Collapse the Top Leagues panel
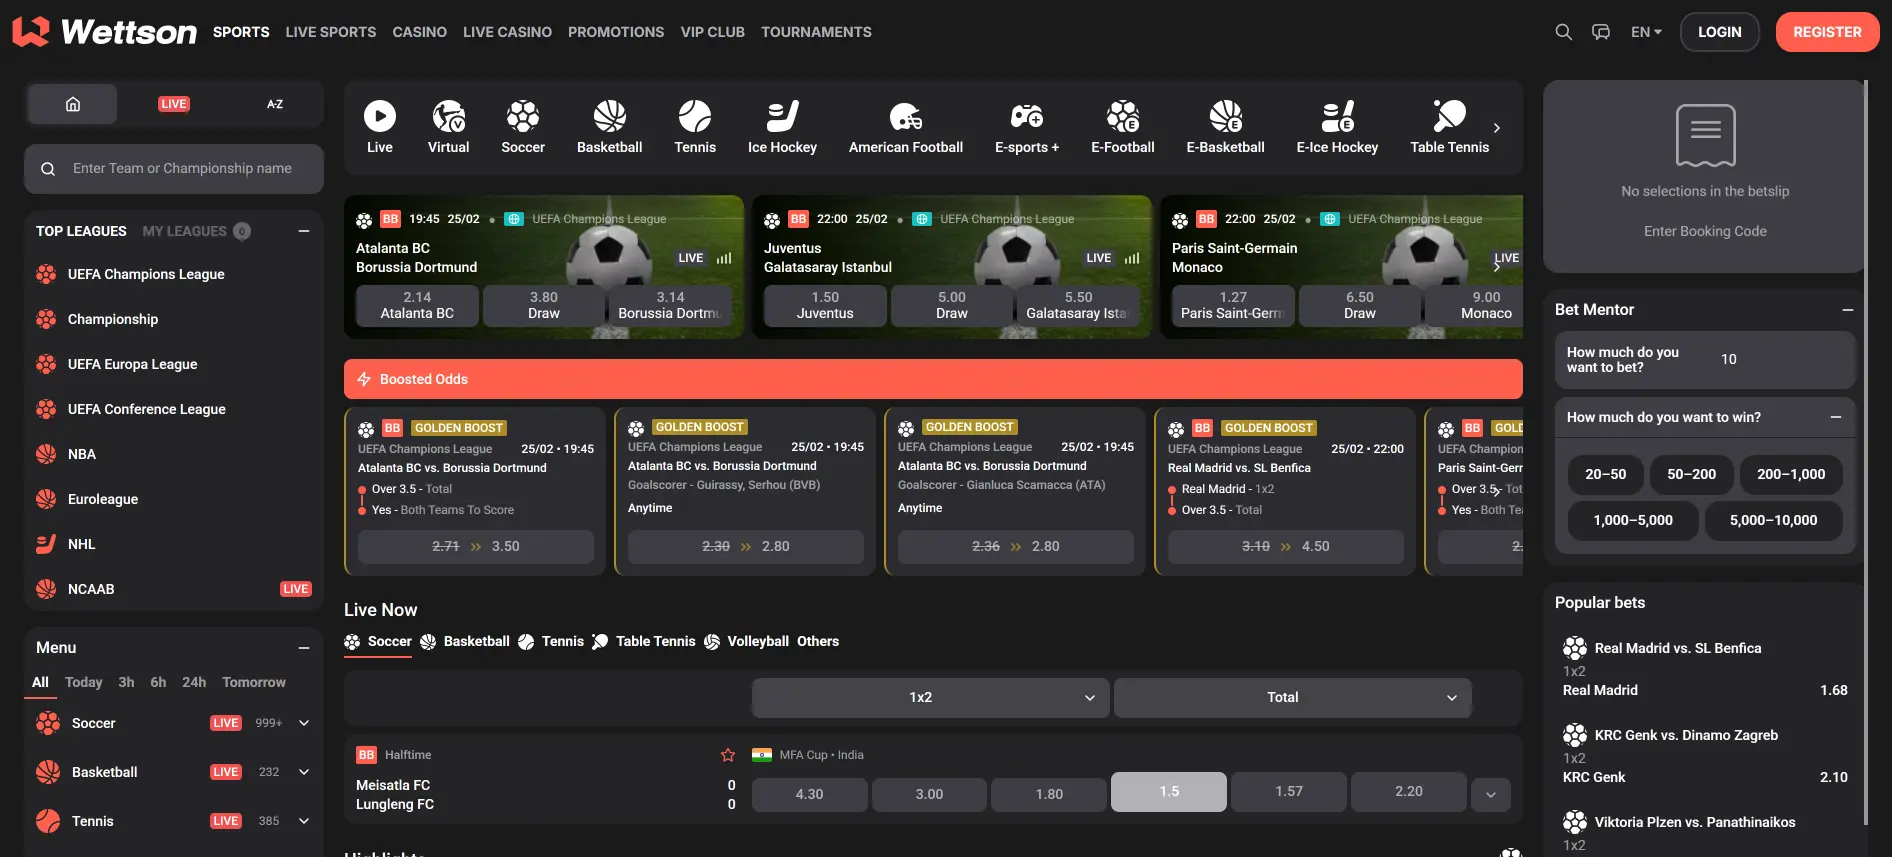Viewport: 1892px width, 857px height. coord(304,231)
